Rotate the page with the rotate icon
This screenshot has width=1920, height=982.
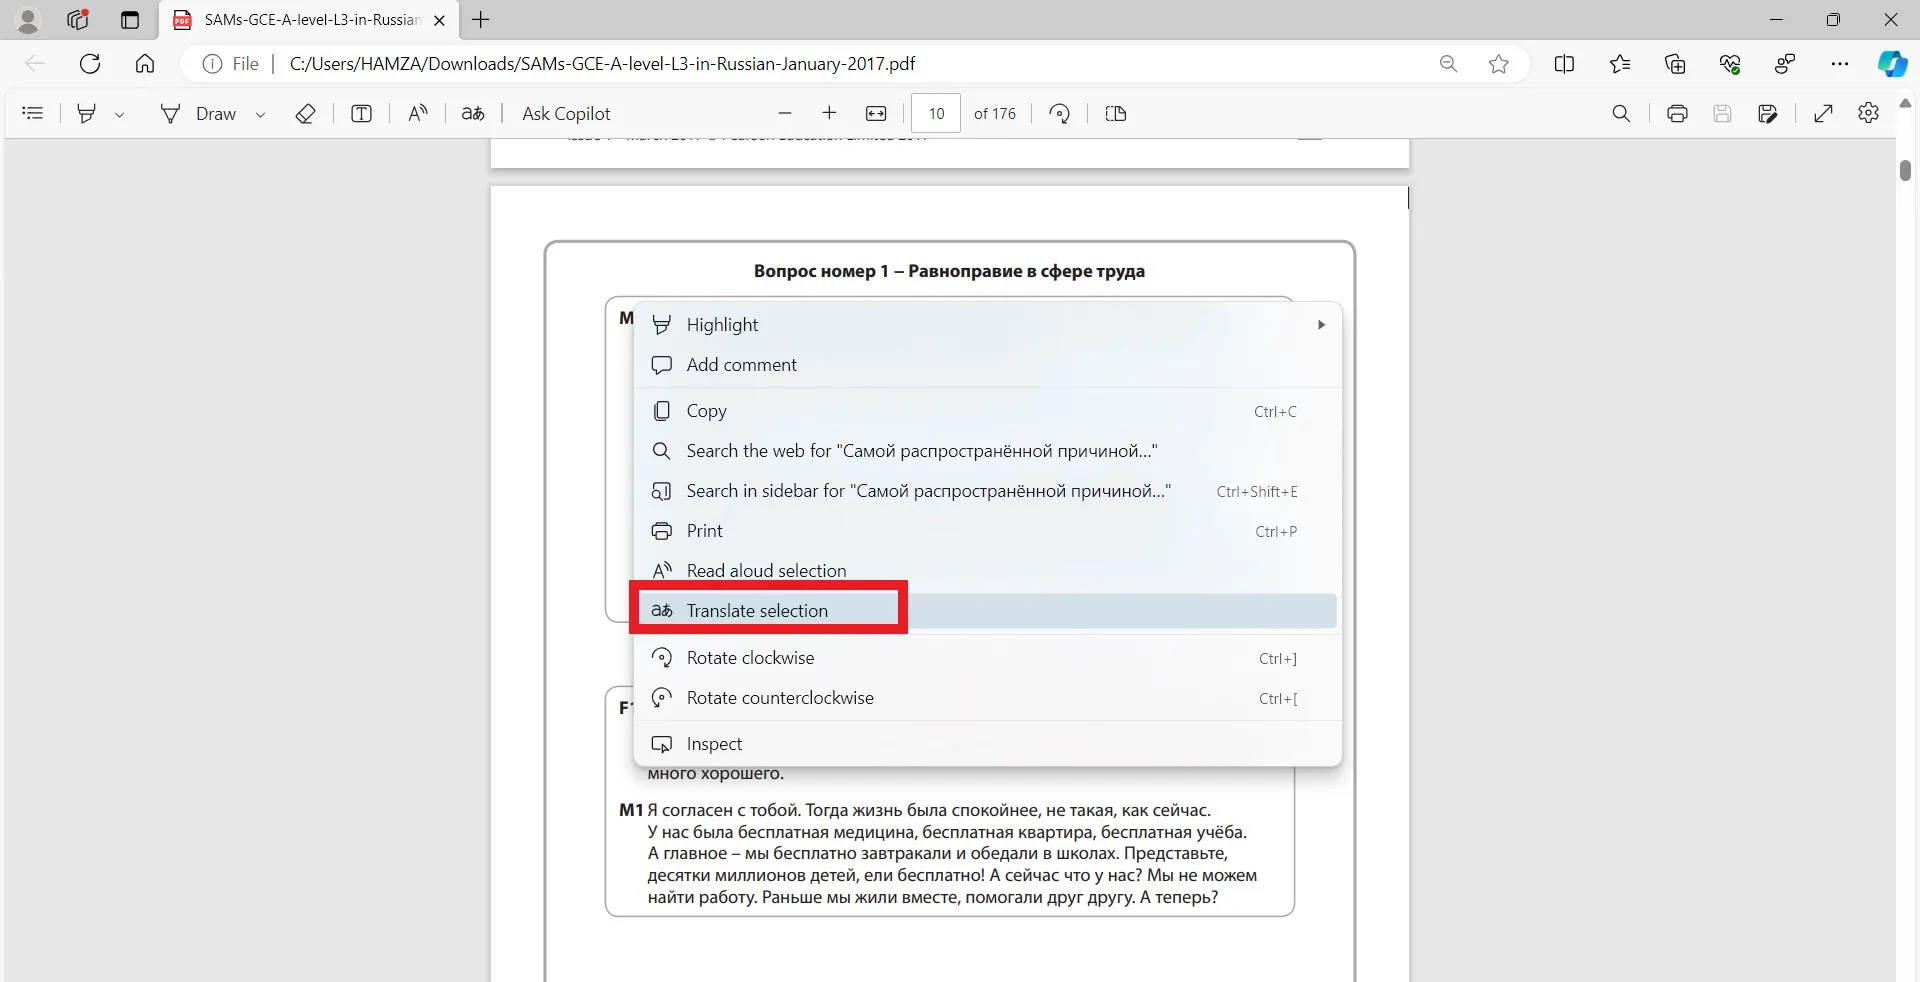1059,113
